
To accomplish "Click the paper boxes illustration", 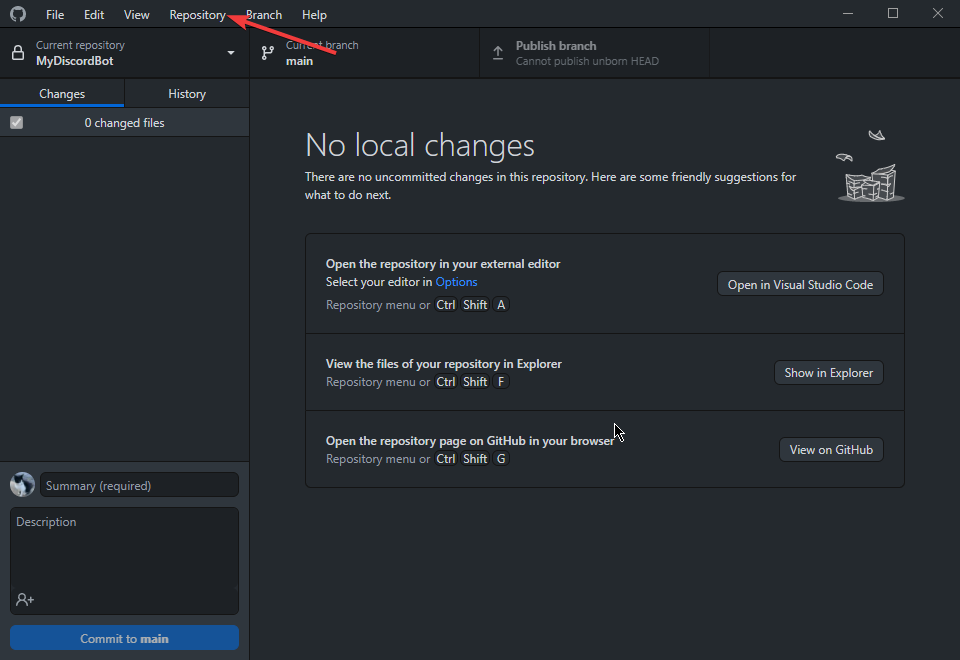I will pyautogui.click(x=870, y=168).
